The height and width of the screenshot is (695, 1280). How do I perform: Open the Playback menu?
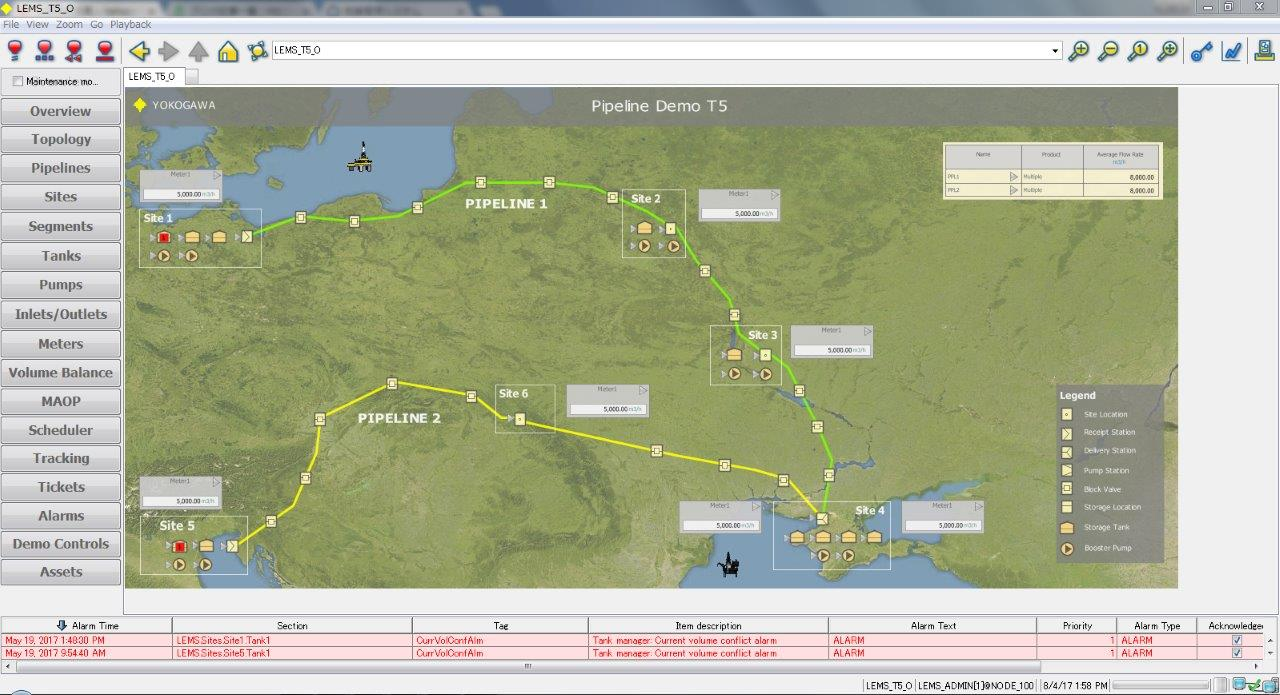click(131, 24)
